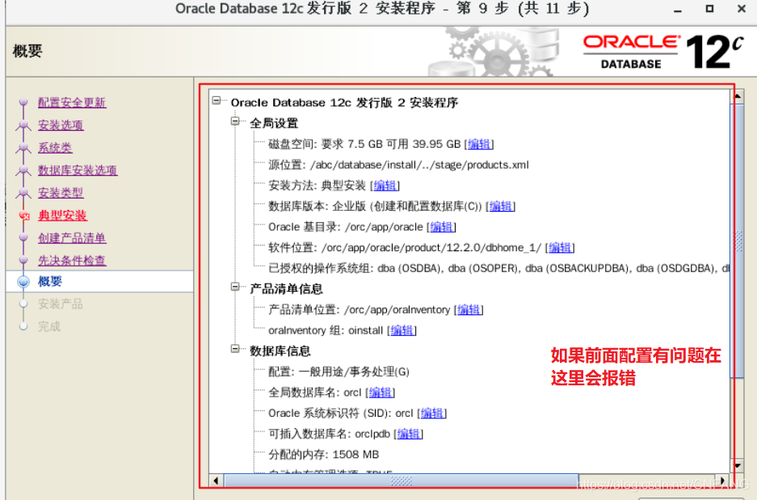Click the 概要 current step bullet icon
Viewport: 757px width, 500px height.
pos(23,281)
